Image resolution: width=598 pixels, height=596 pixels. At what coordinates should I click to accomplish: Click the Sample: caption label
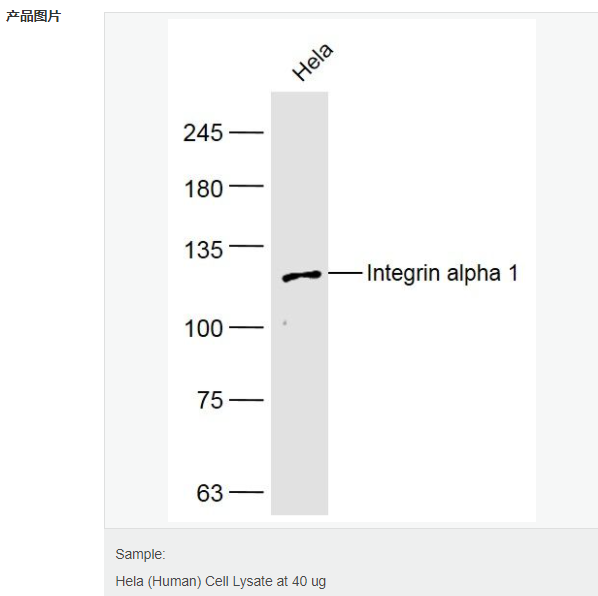point(140,554)
